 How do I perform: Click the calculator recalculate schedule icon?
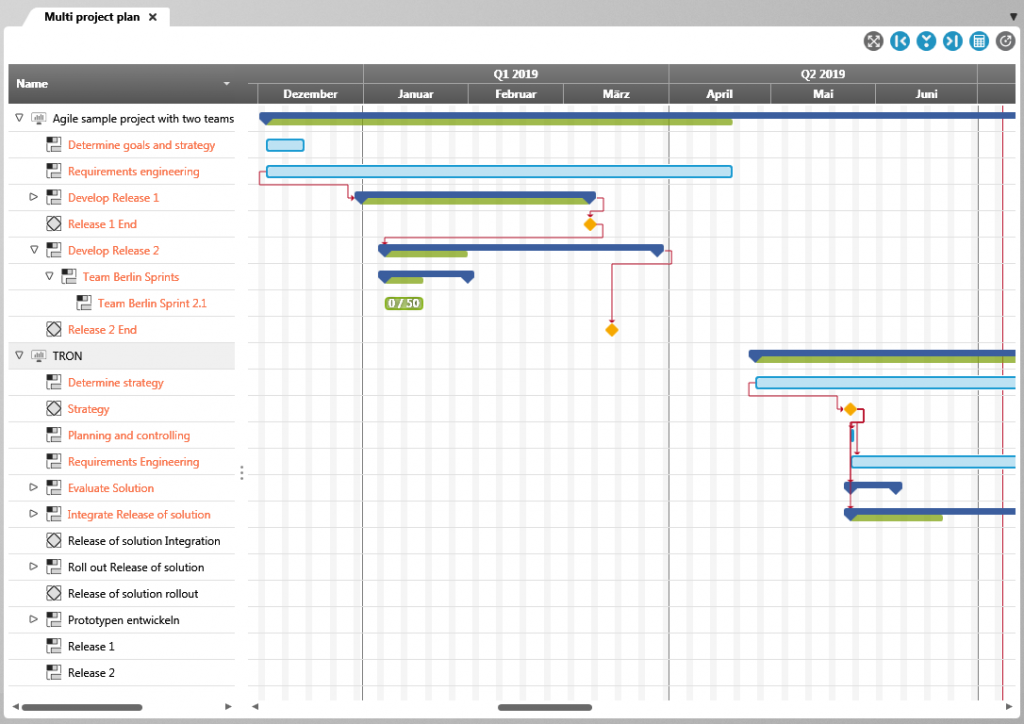pos(978,41)
